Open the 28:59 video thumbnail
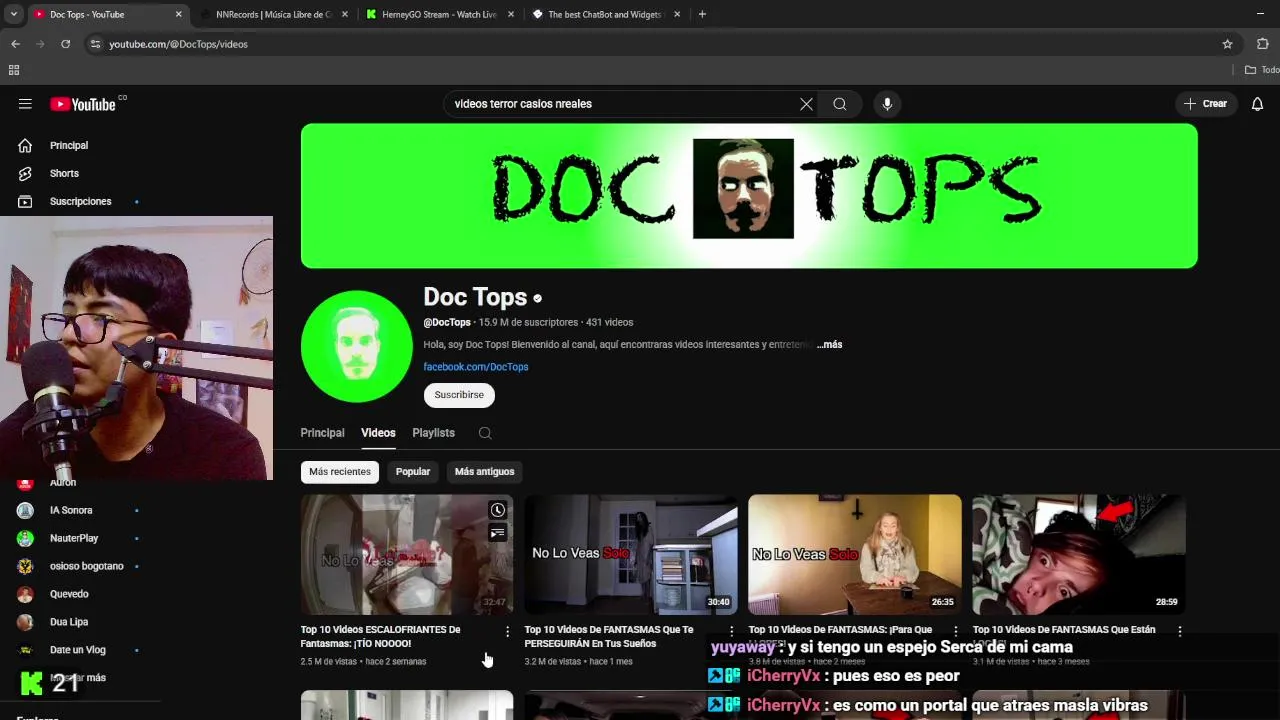This screenshot has width=1280, height=720. click(x=1079, y=554)
